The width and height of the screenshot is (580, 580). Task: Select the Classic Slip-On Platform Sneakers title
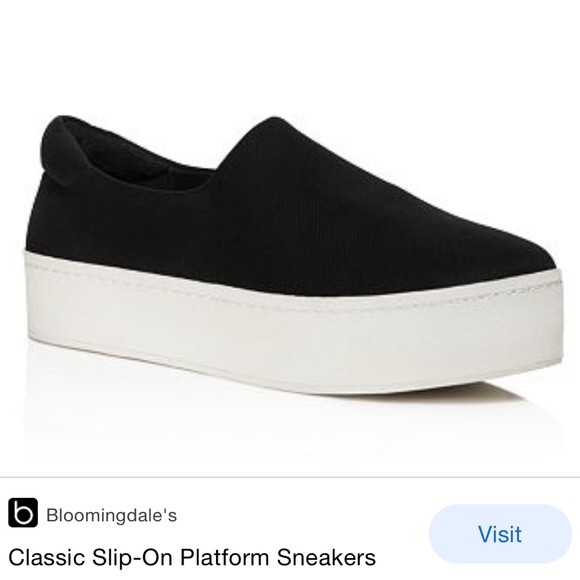tap(192, 557)
